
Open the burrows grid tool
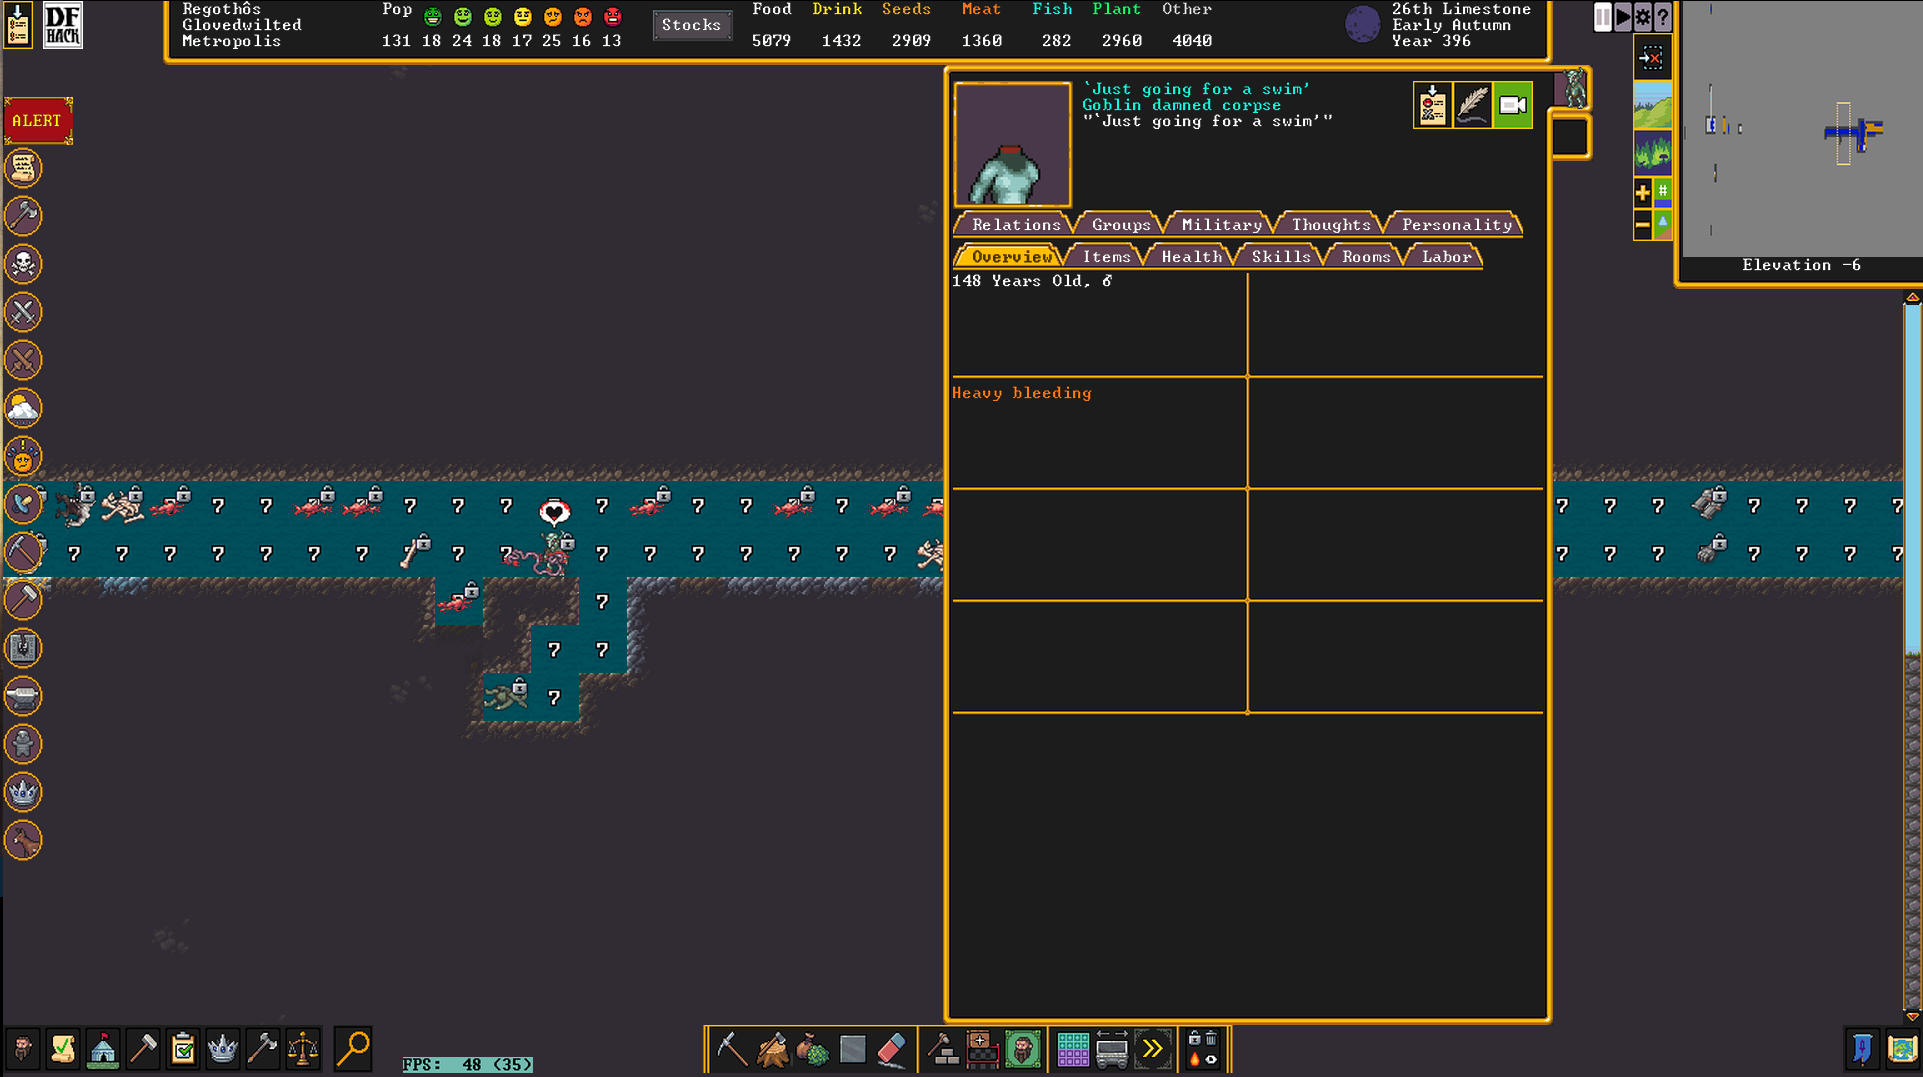(x=1072, y=1050)
